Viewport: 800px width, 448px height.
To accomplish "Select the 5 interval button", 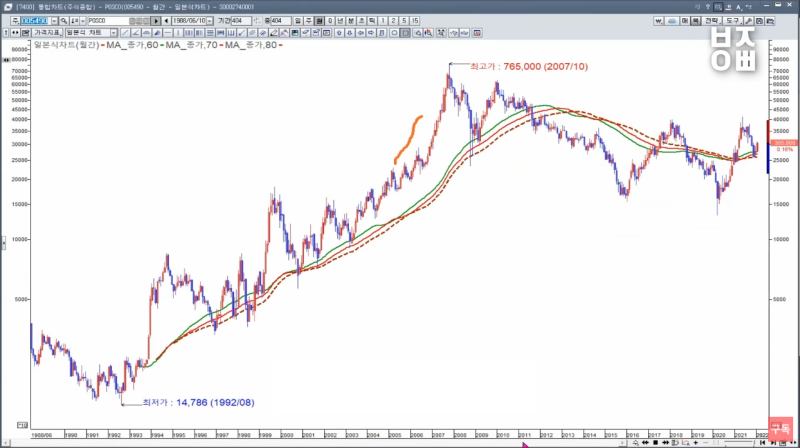I will pos(404,21).
